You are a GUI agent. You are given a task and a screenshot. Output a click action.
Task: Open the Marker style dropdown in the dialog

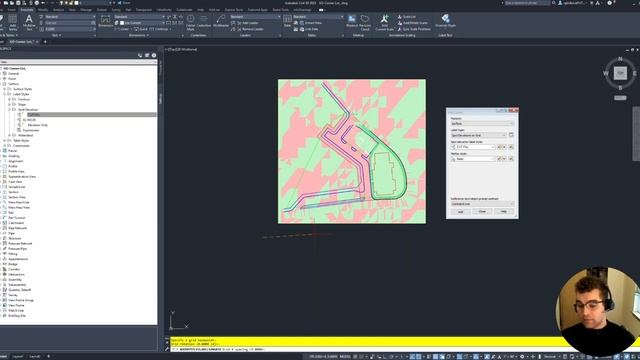pos(473,159)
